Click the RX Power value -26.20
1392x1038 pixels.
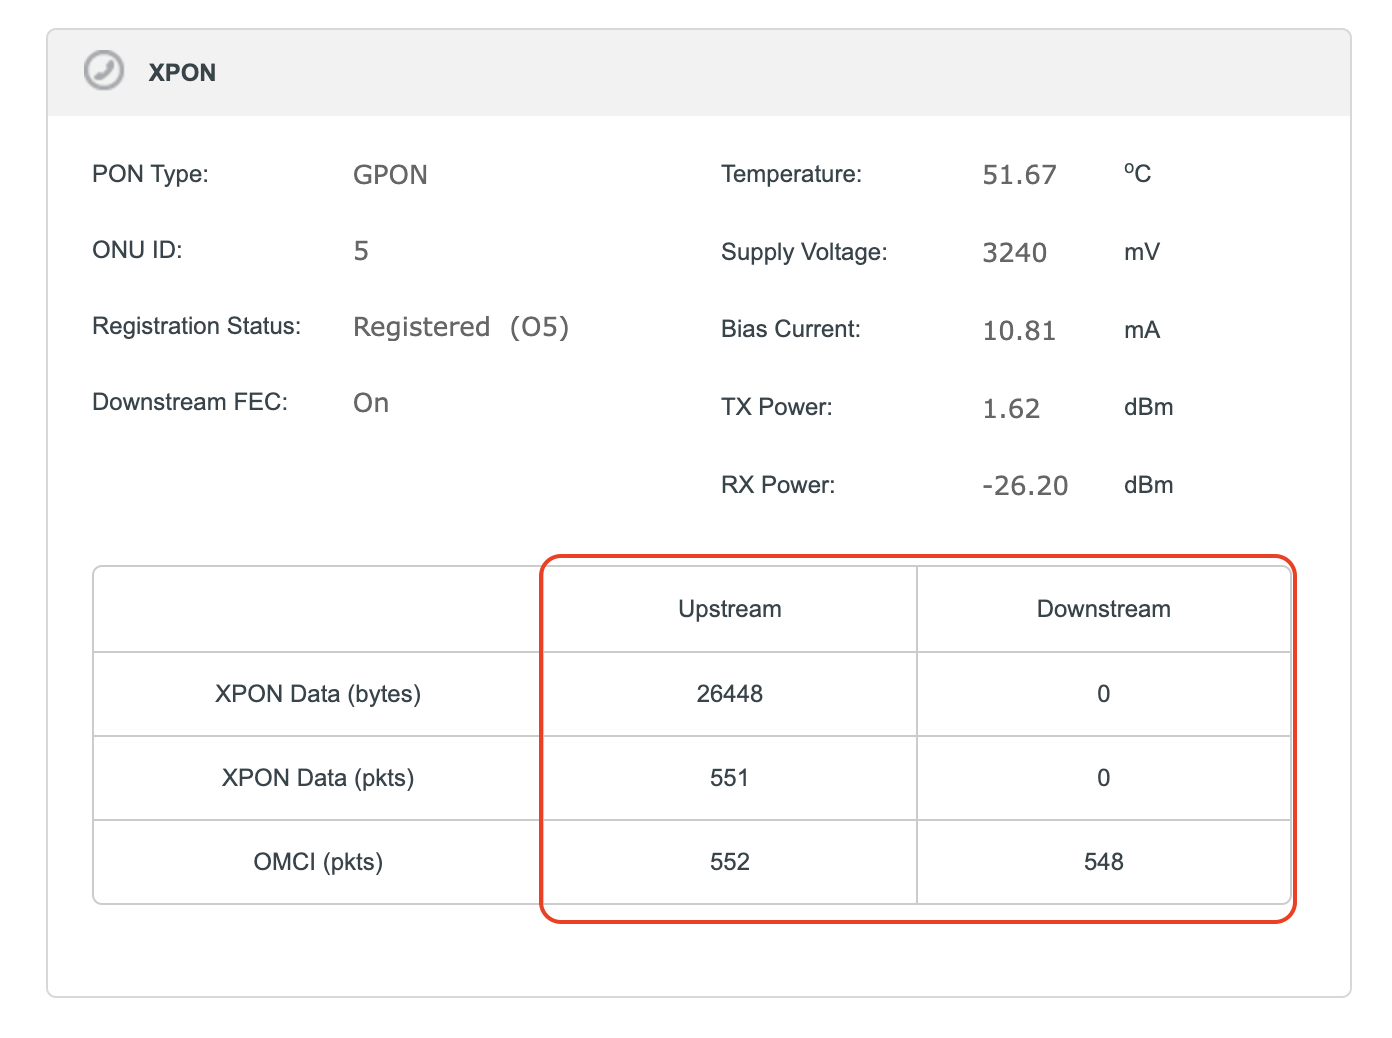click(x=1025, y=486)
